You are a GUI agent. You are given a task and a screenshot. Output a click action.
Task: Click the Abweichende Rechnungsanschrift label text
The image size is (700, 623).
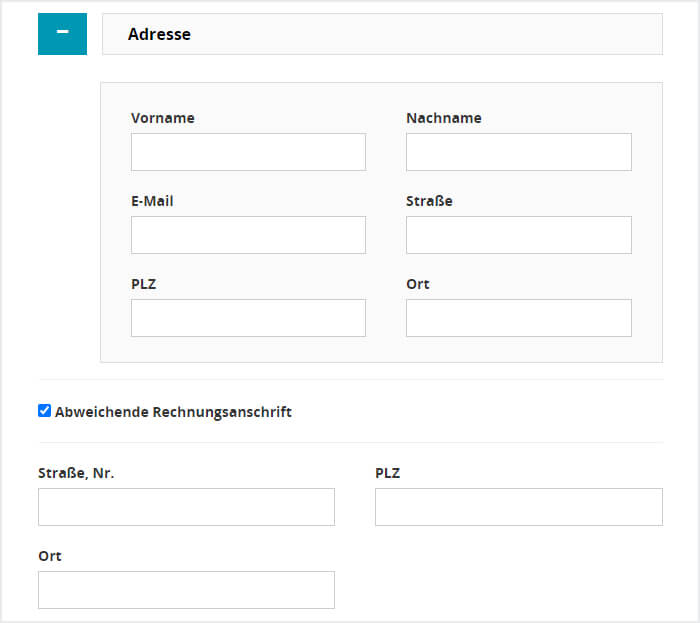pos(173,411)
